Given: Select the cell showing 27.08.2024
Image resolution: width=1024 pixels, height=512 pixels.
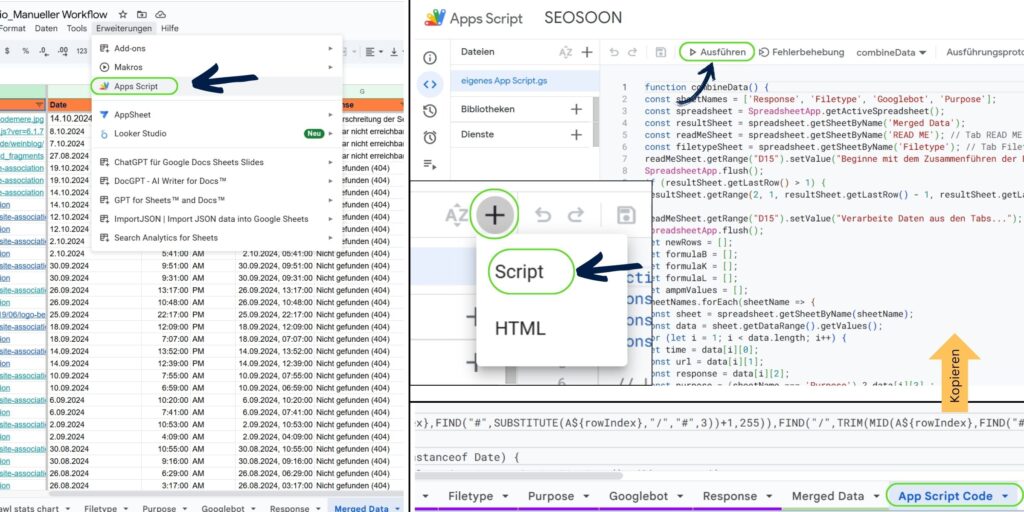Looking at the screenshot, I should 68,156.
